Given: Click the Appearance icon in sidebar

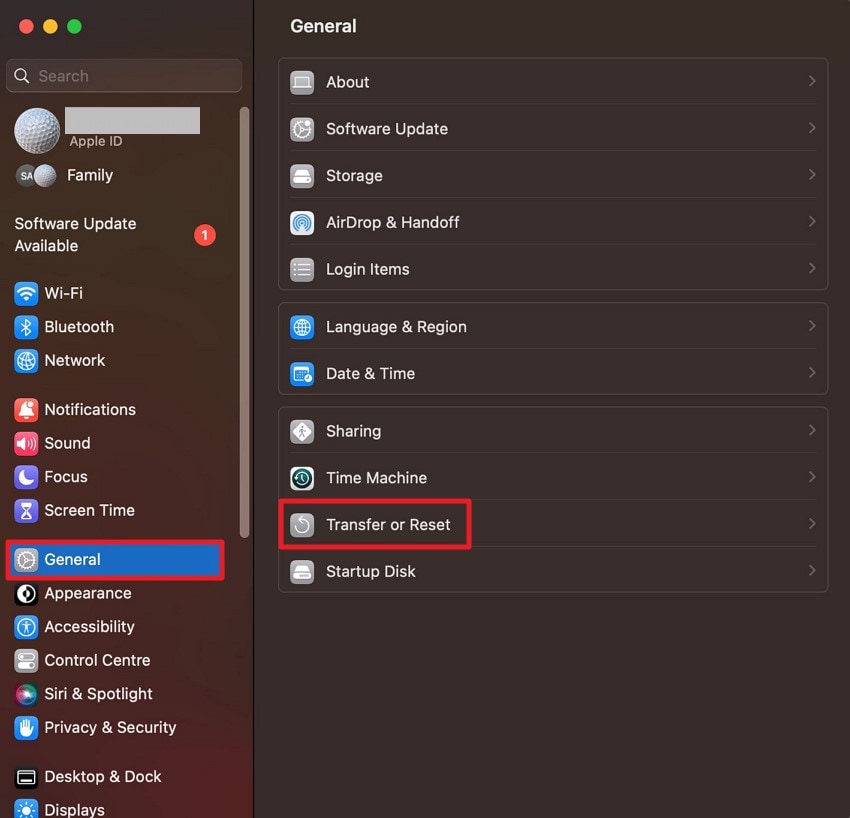Looking at the screenshot, I should (x=26, y=594).
